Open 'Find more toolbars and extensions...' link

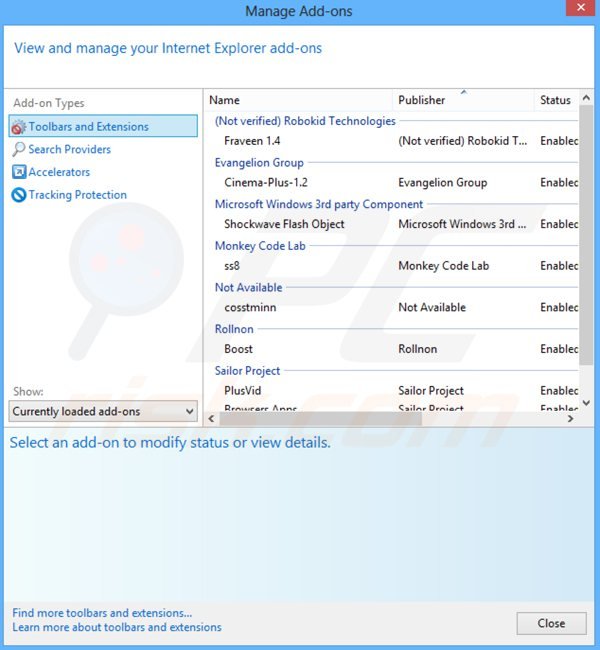pyautogui.click(x=102, y=613)
